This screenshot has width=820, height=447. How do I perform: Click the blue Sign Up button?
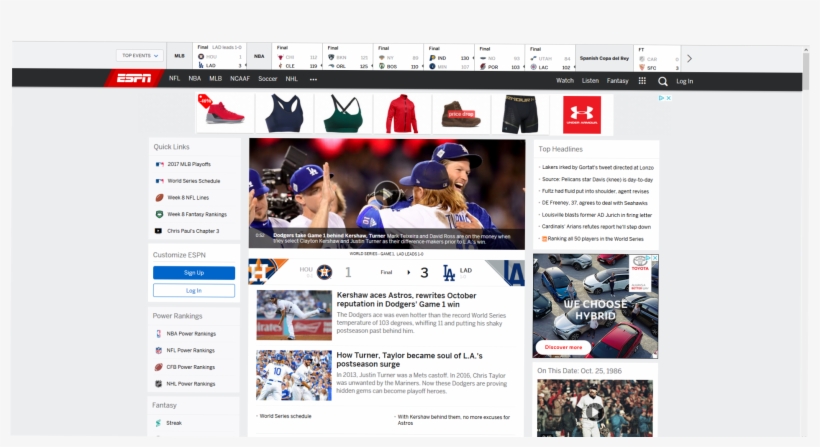(x=194, y=273)
